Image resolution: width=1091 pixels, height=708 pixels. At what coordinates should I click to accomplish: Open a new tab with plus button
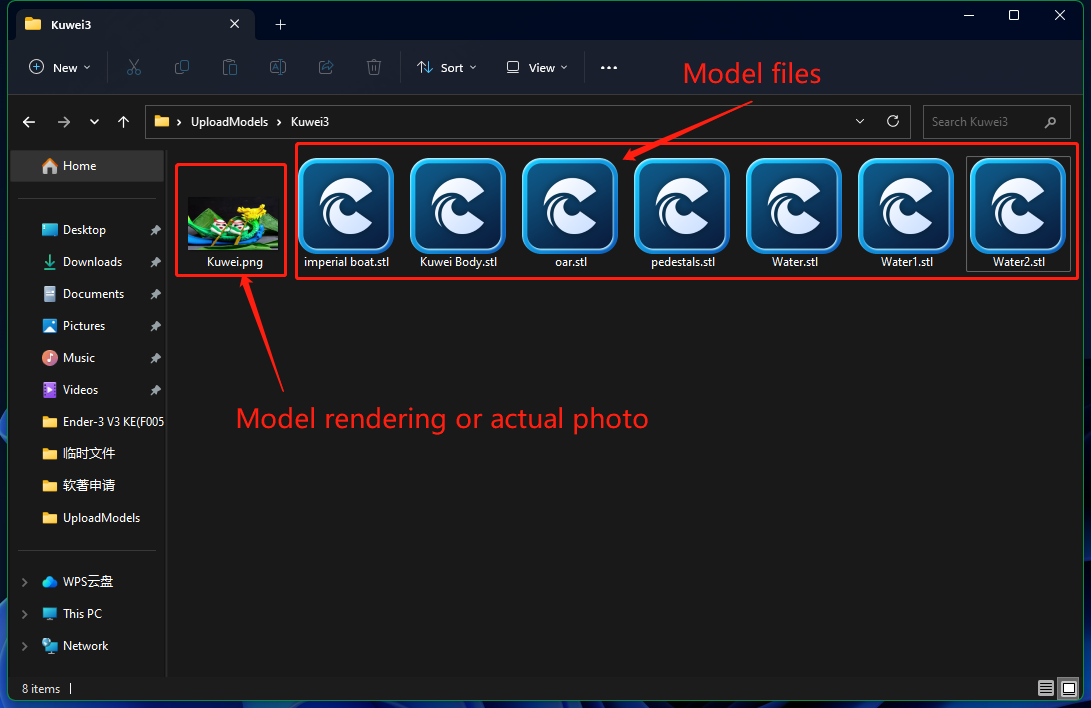(280, 24)
